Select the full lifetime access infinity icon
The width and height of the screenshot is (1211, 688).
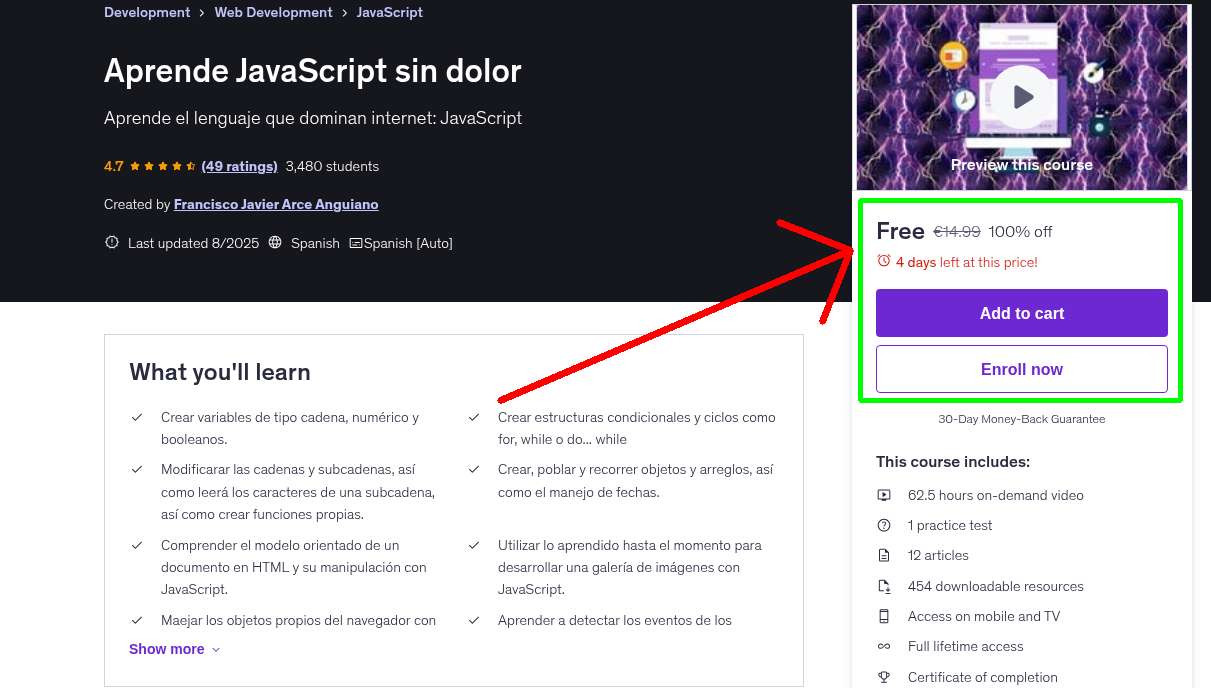pyautogui.click(x=884, y=646)
